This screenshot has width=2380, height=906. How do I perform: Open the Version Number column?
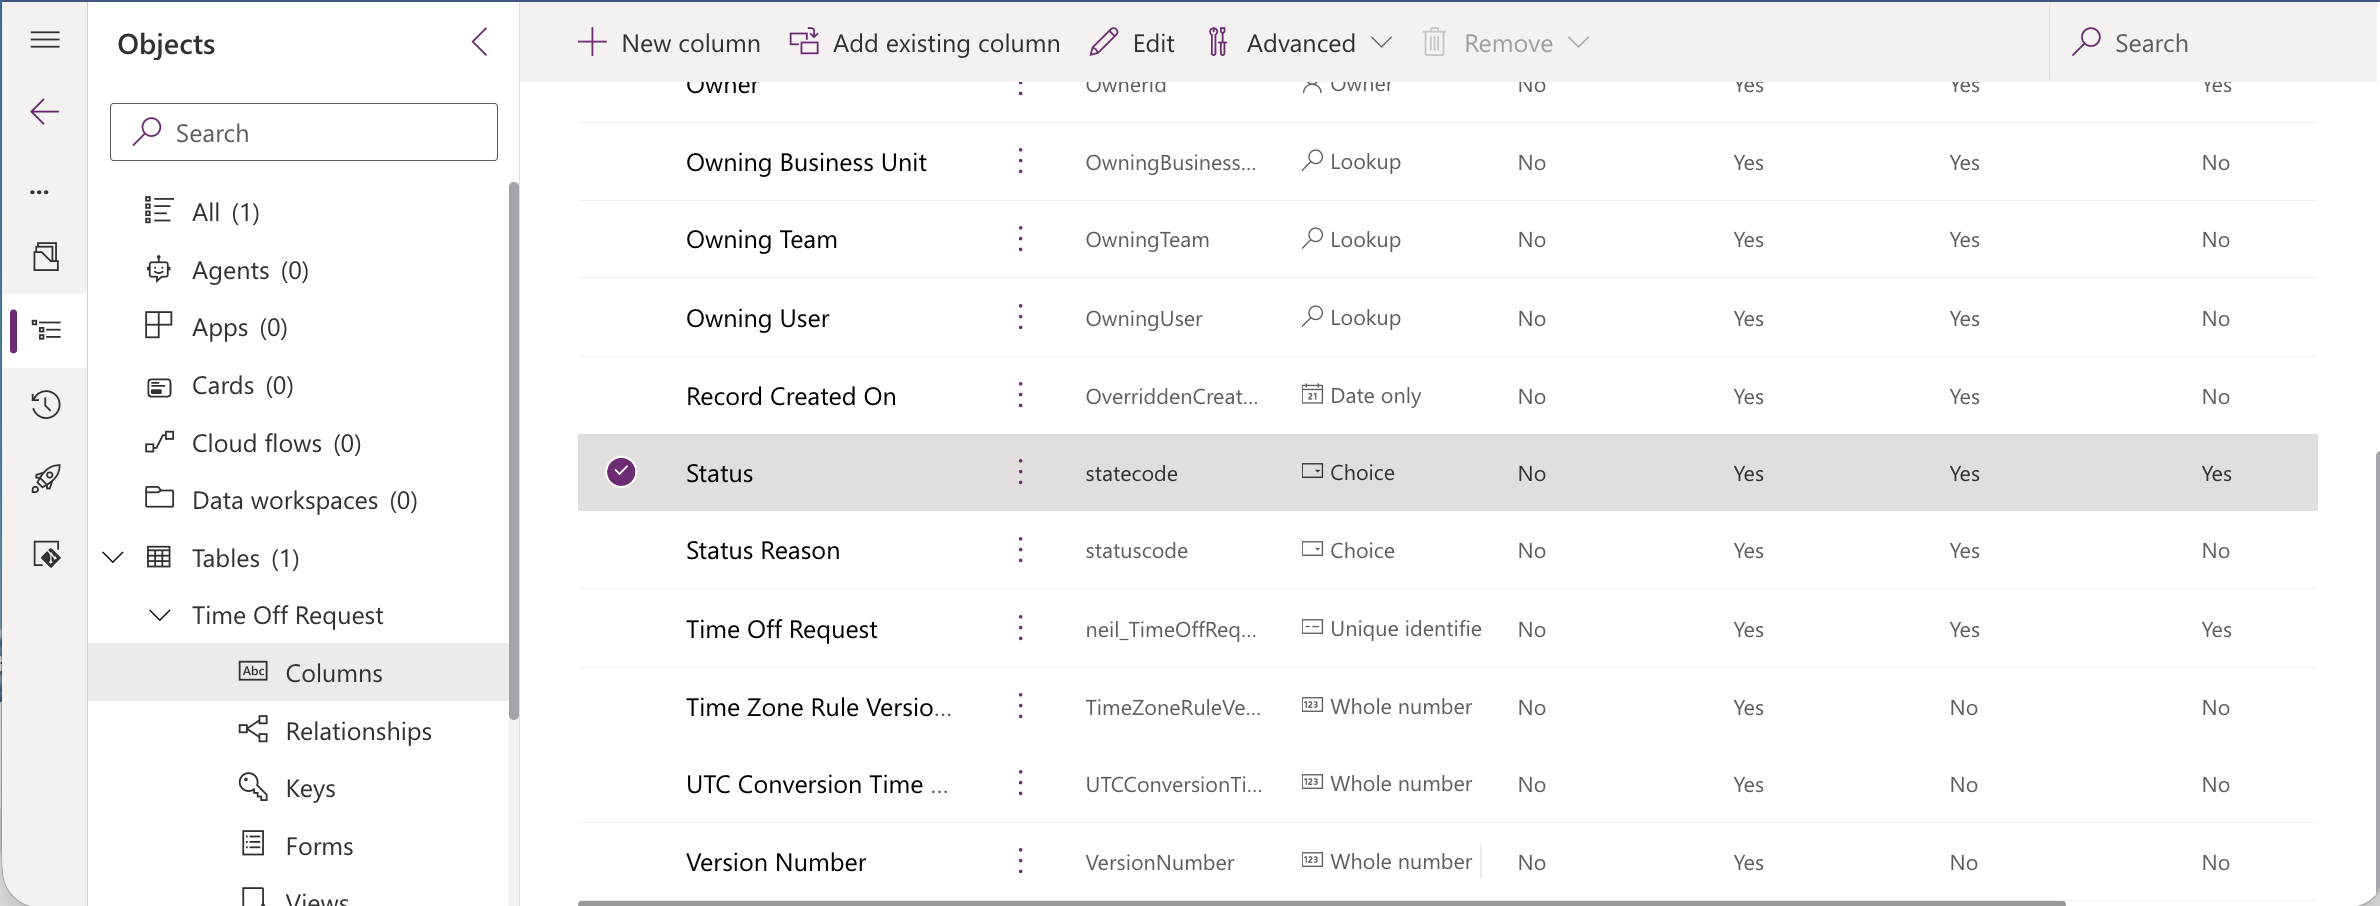coord(775,863)
